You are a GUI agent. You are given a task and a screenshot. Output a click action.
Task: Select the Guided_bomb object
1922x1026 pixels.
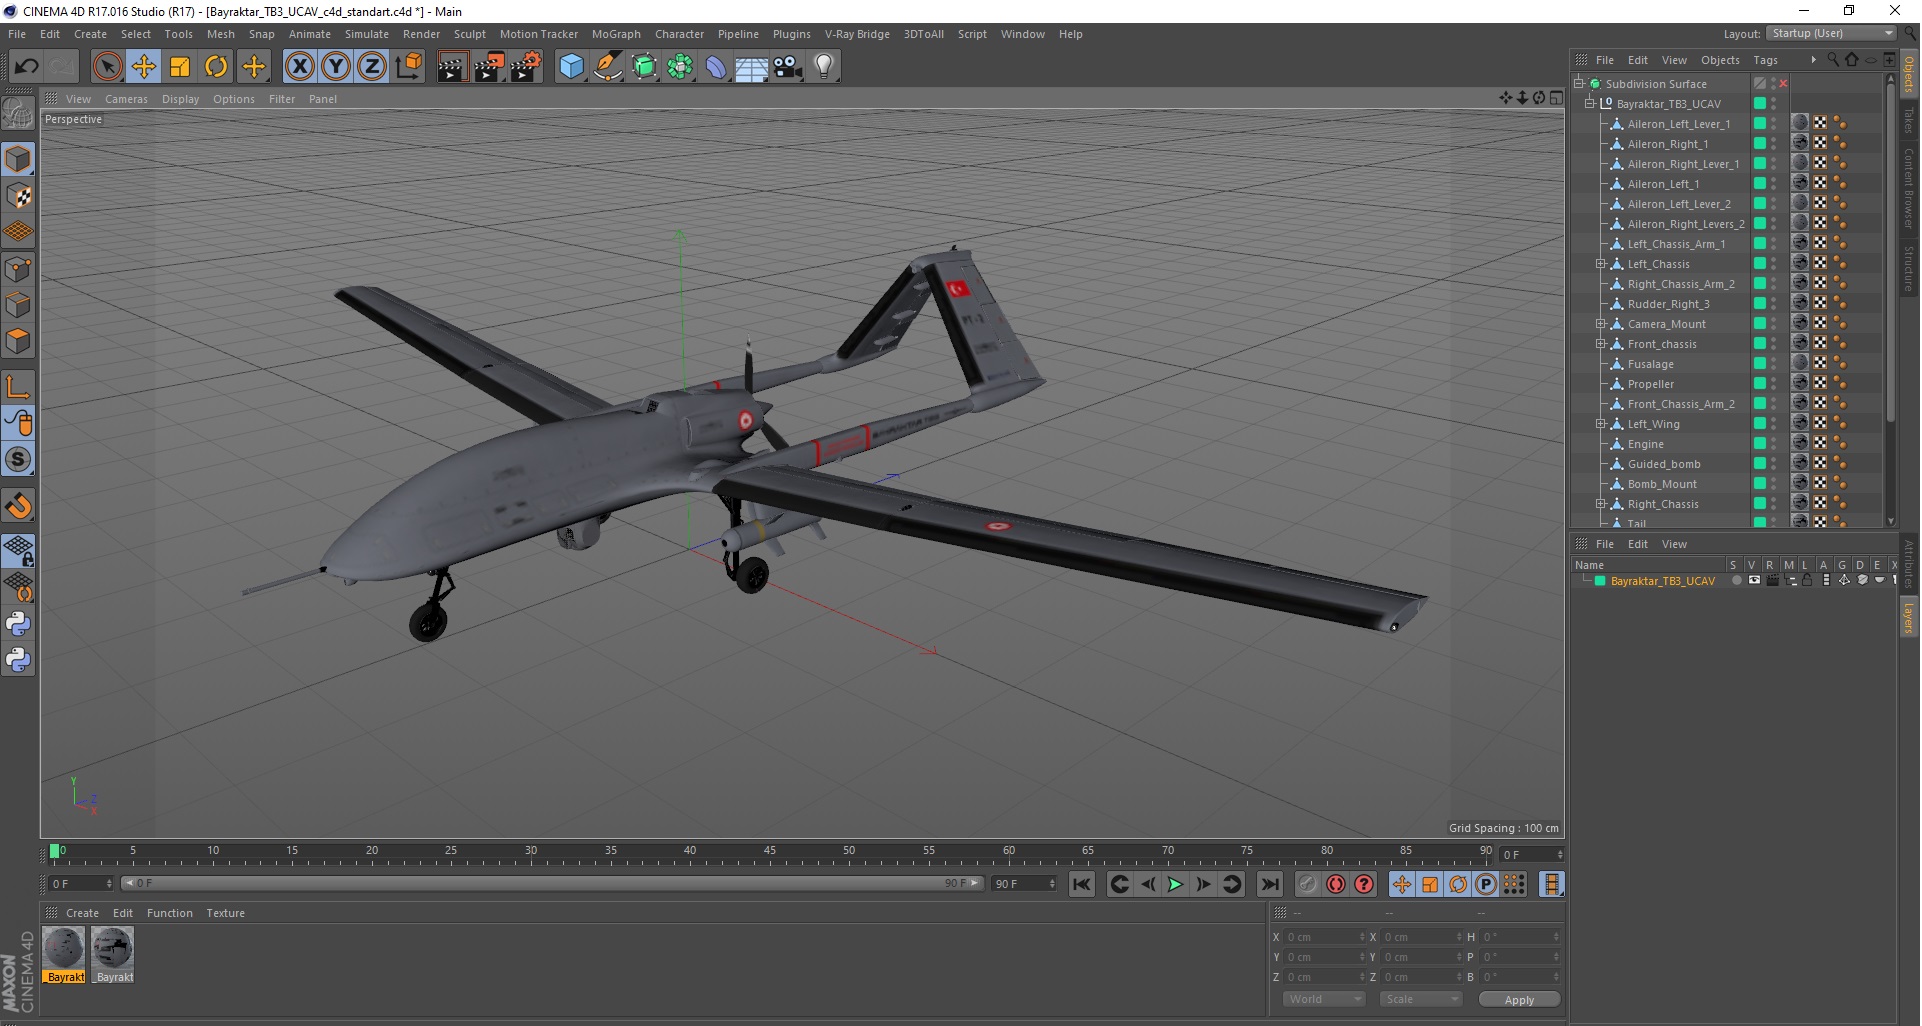(1663, 464)
